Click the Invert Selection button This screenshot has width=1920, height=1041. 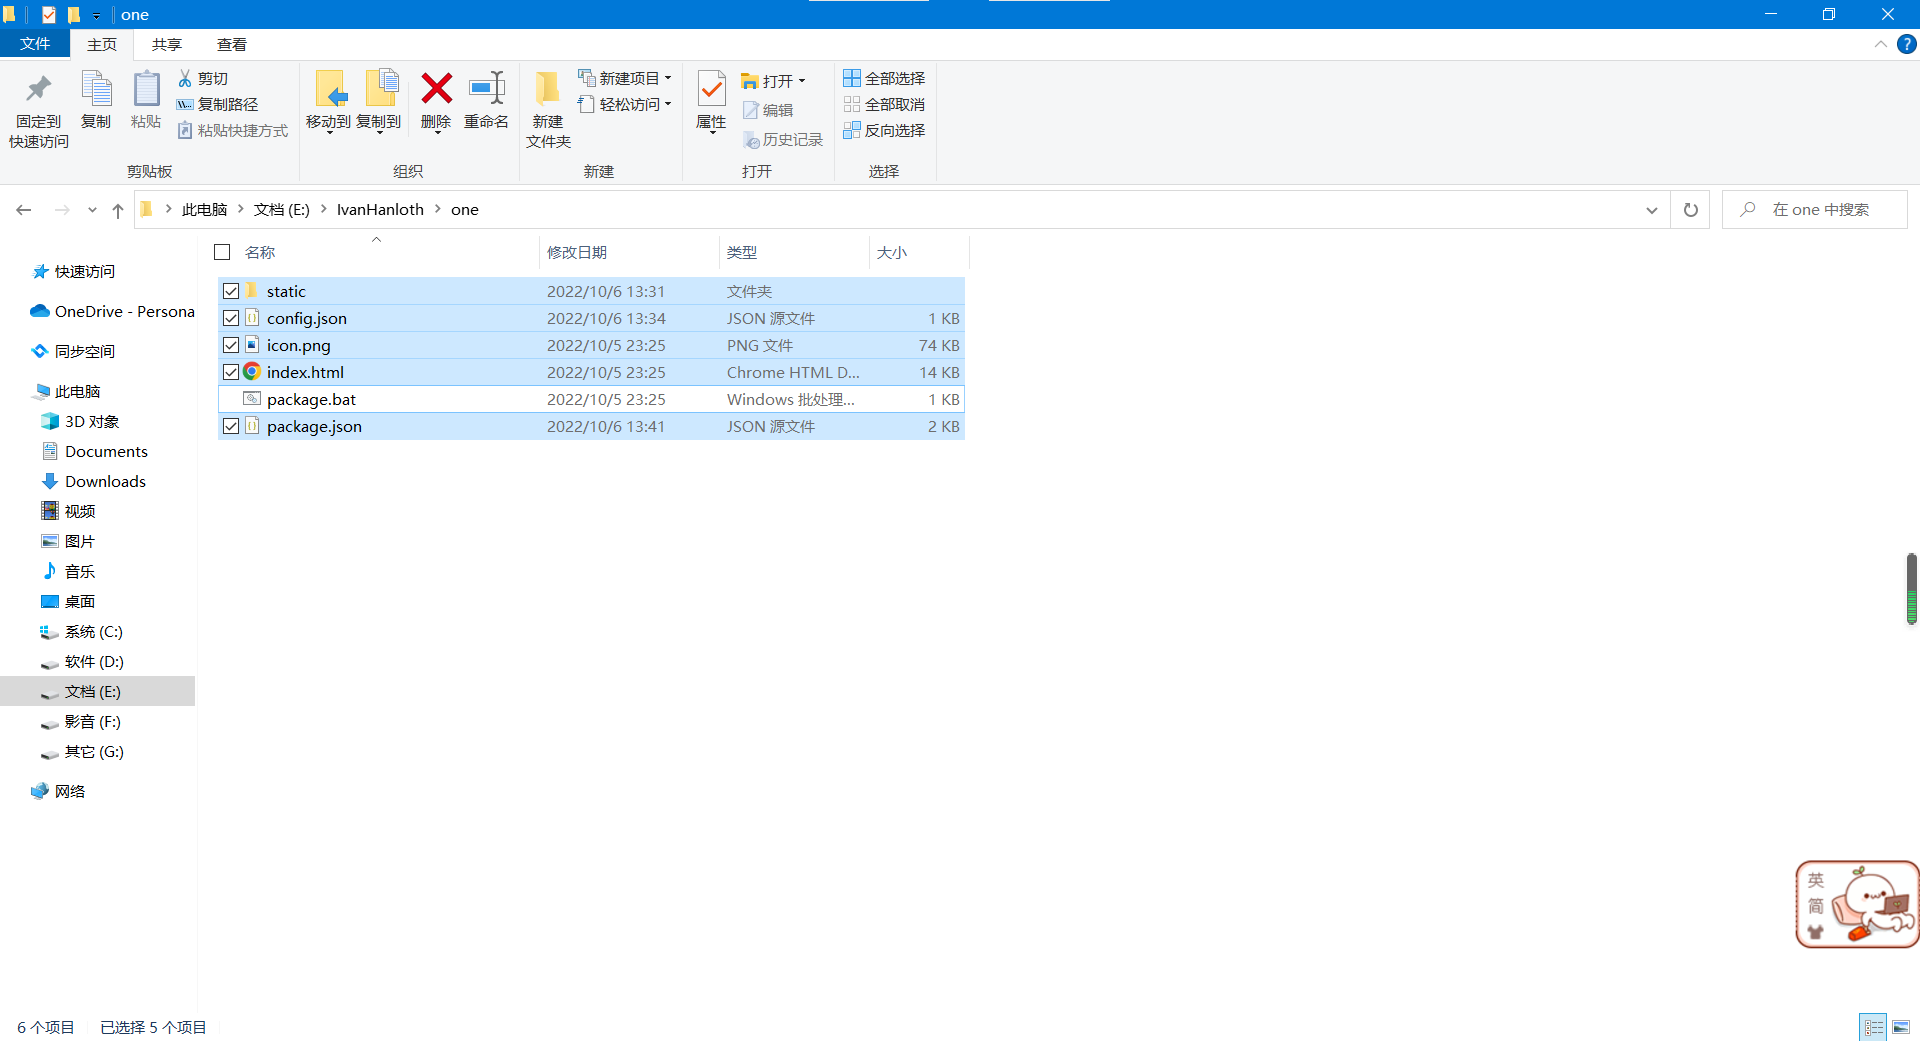point(884,130)
